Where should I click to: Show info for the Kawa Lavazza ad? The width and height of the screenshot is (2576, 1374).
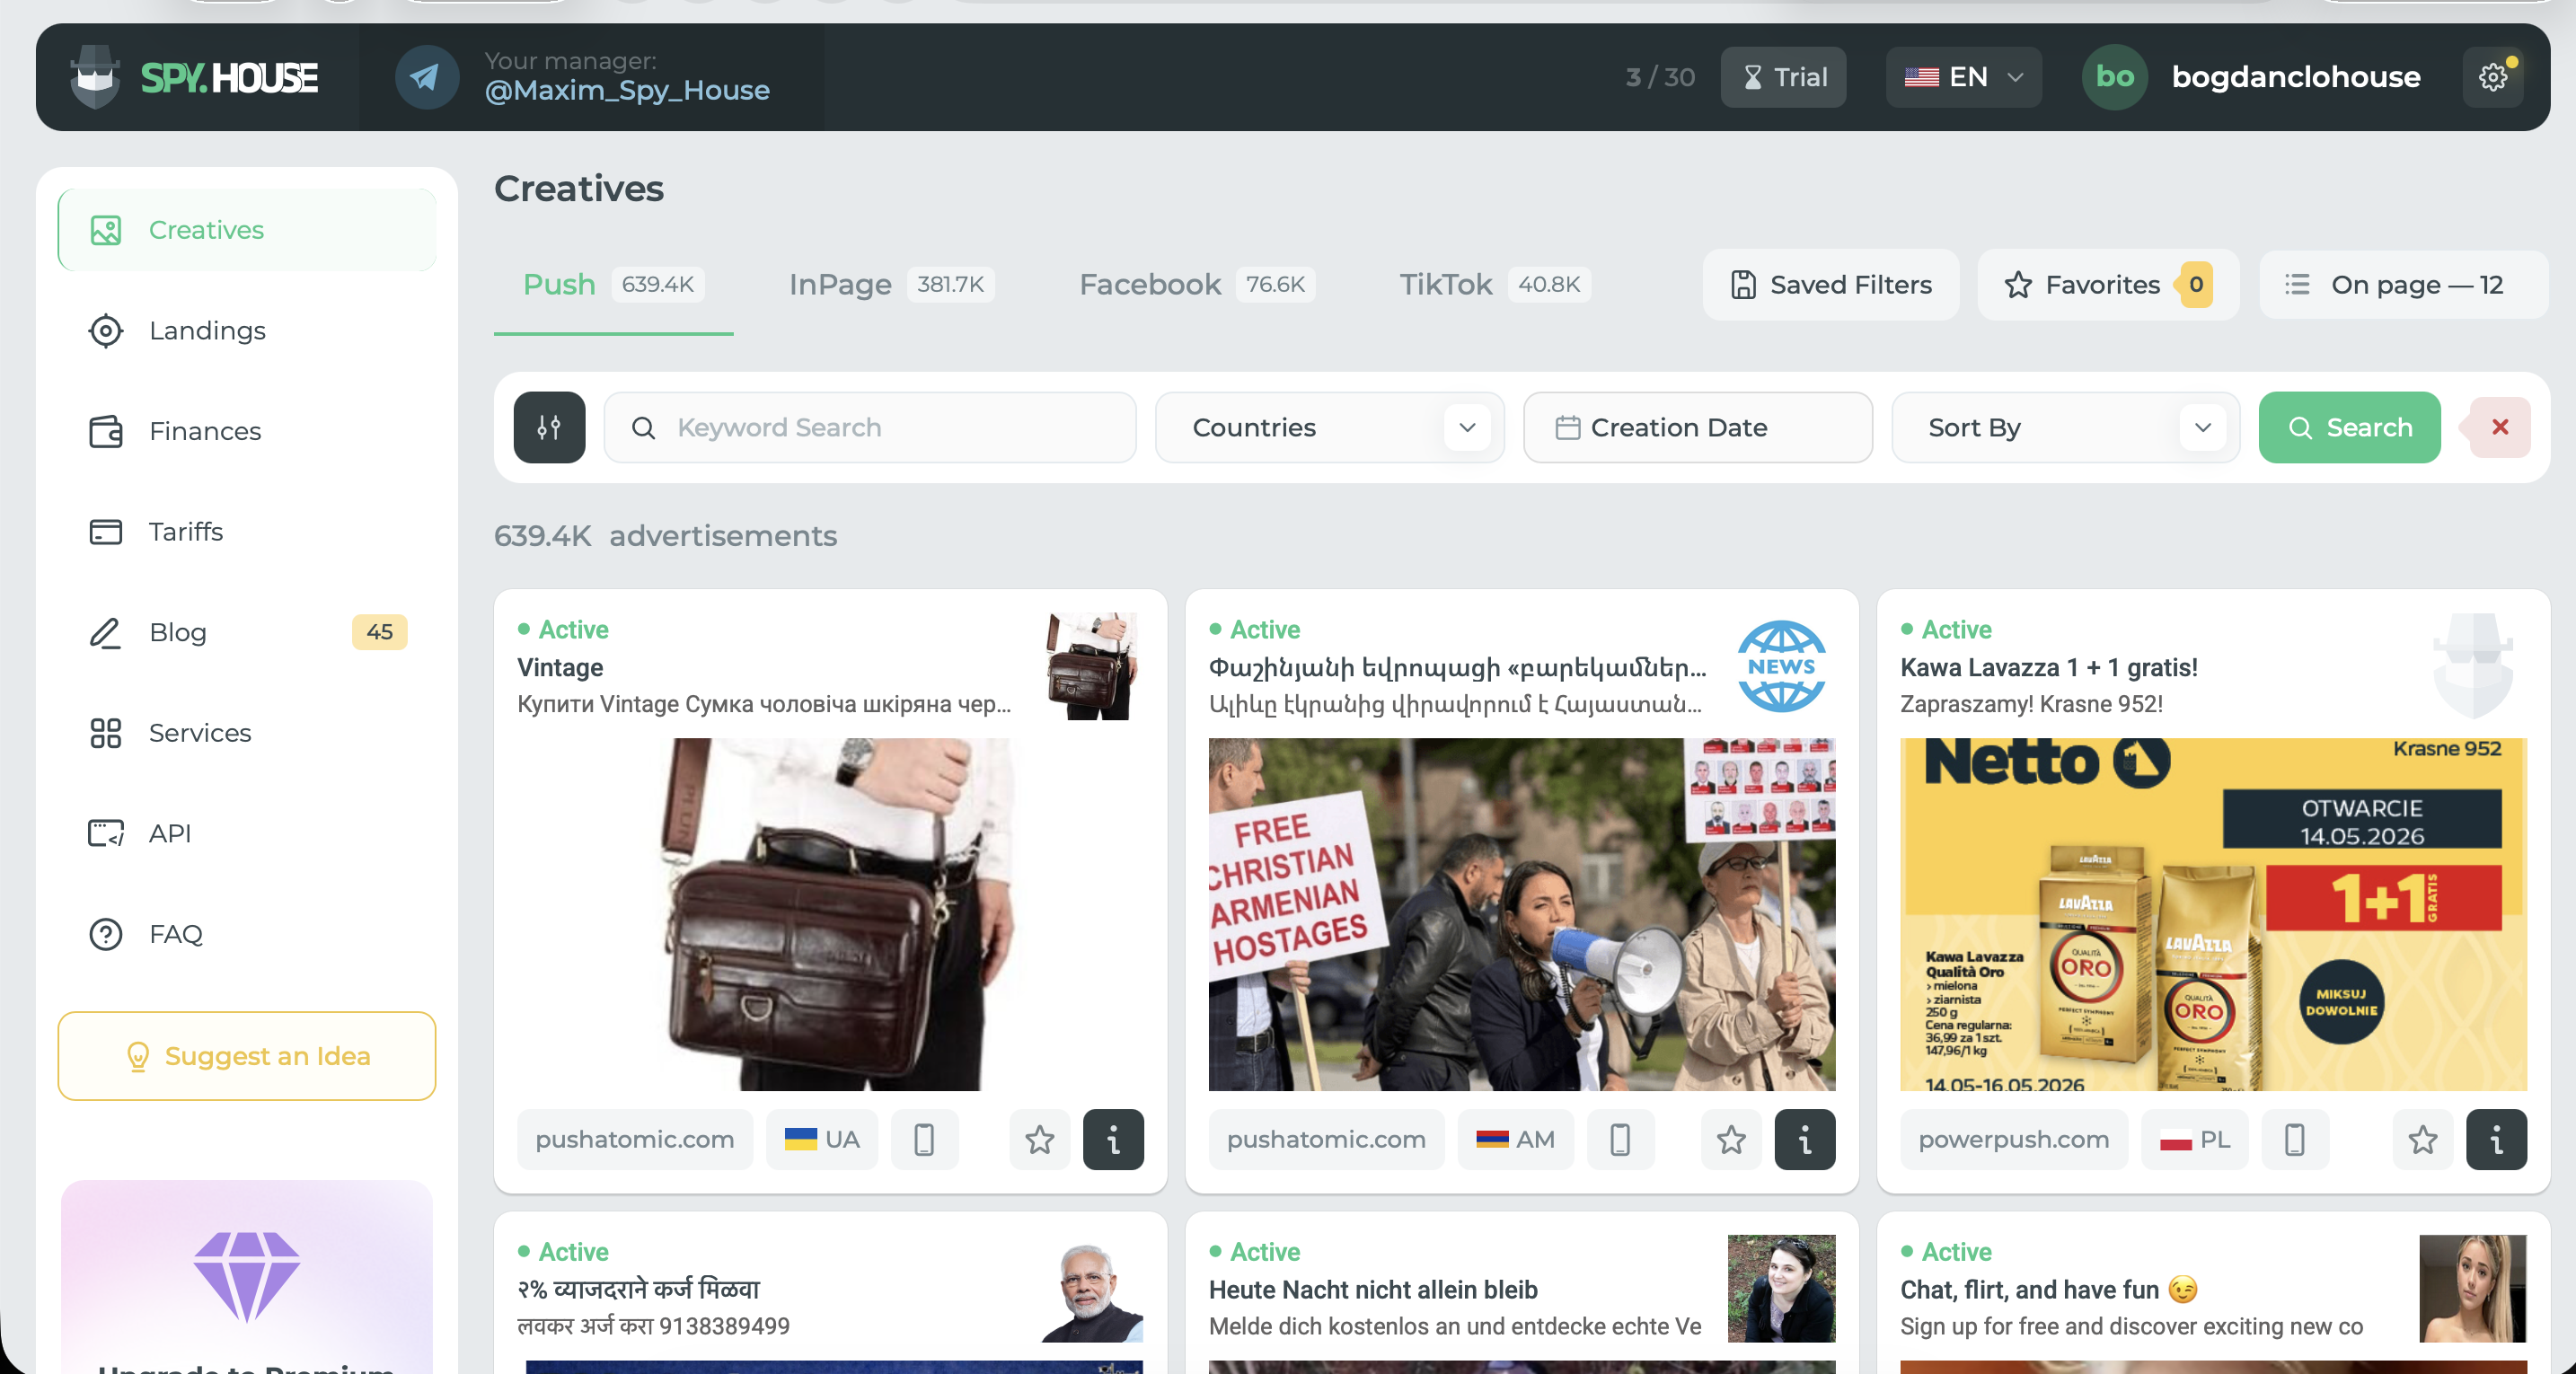[x=2497, y=1139]
